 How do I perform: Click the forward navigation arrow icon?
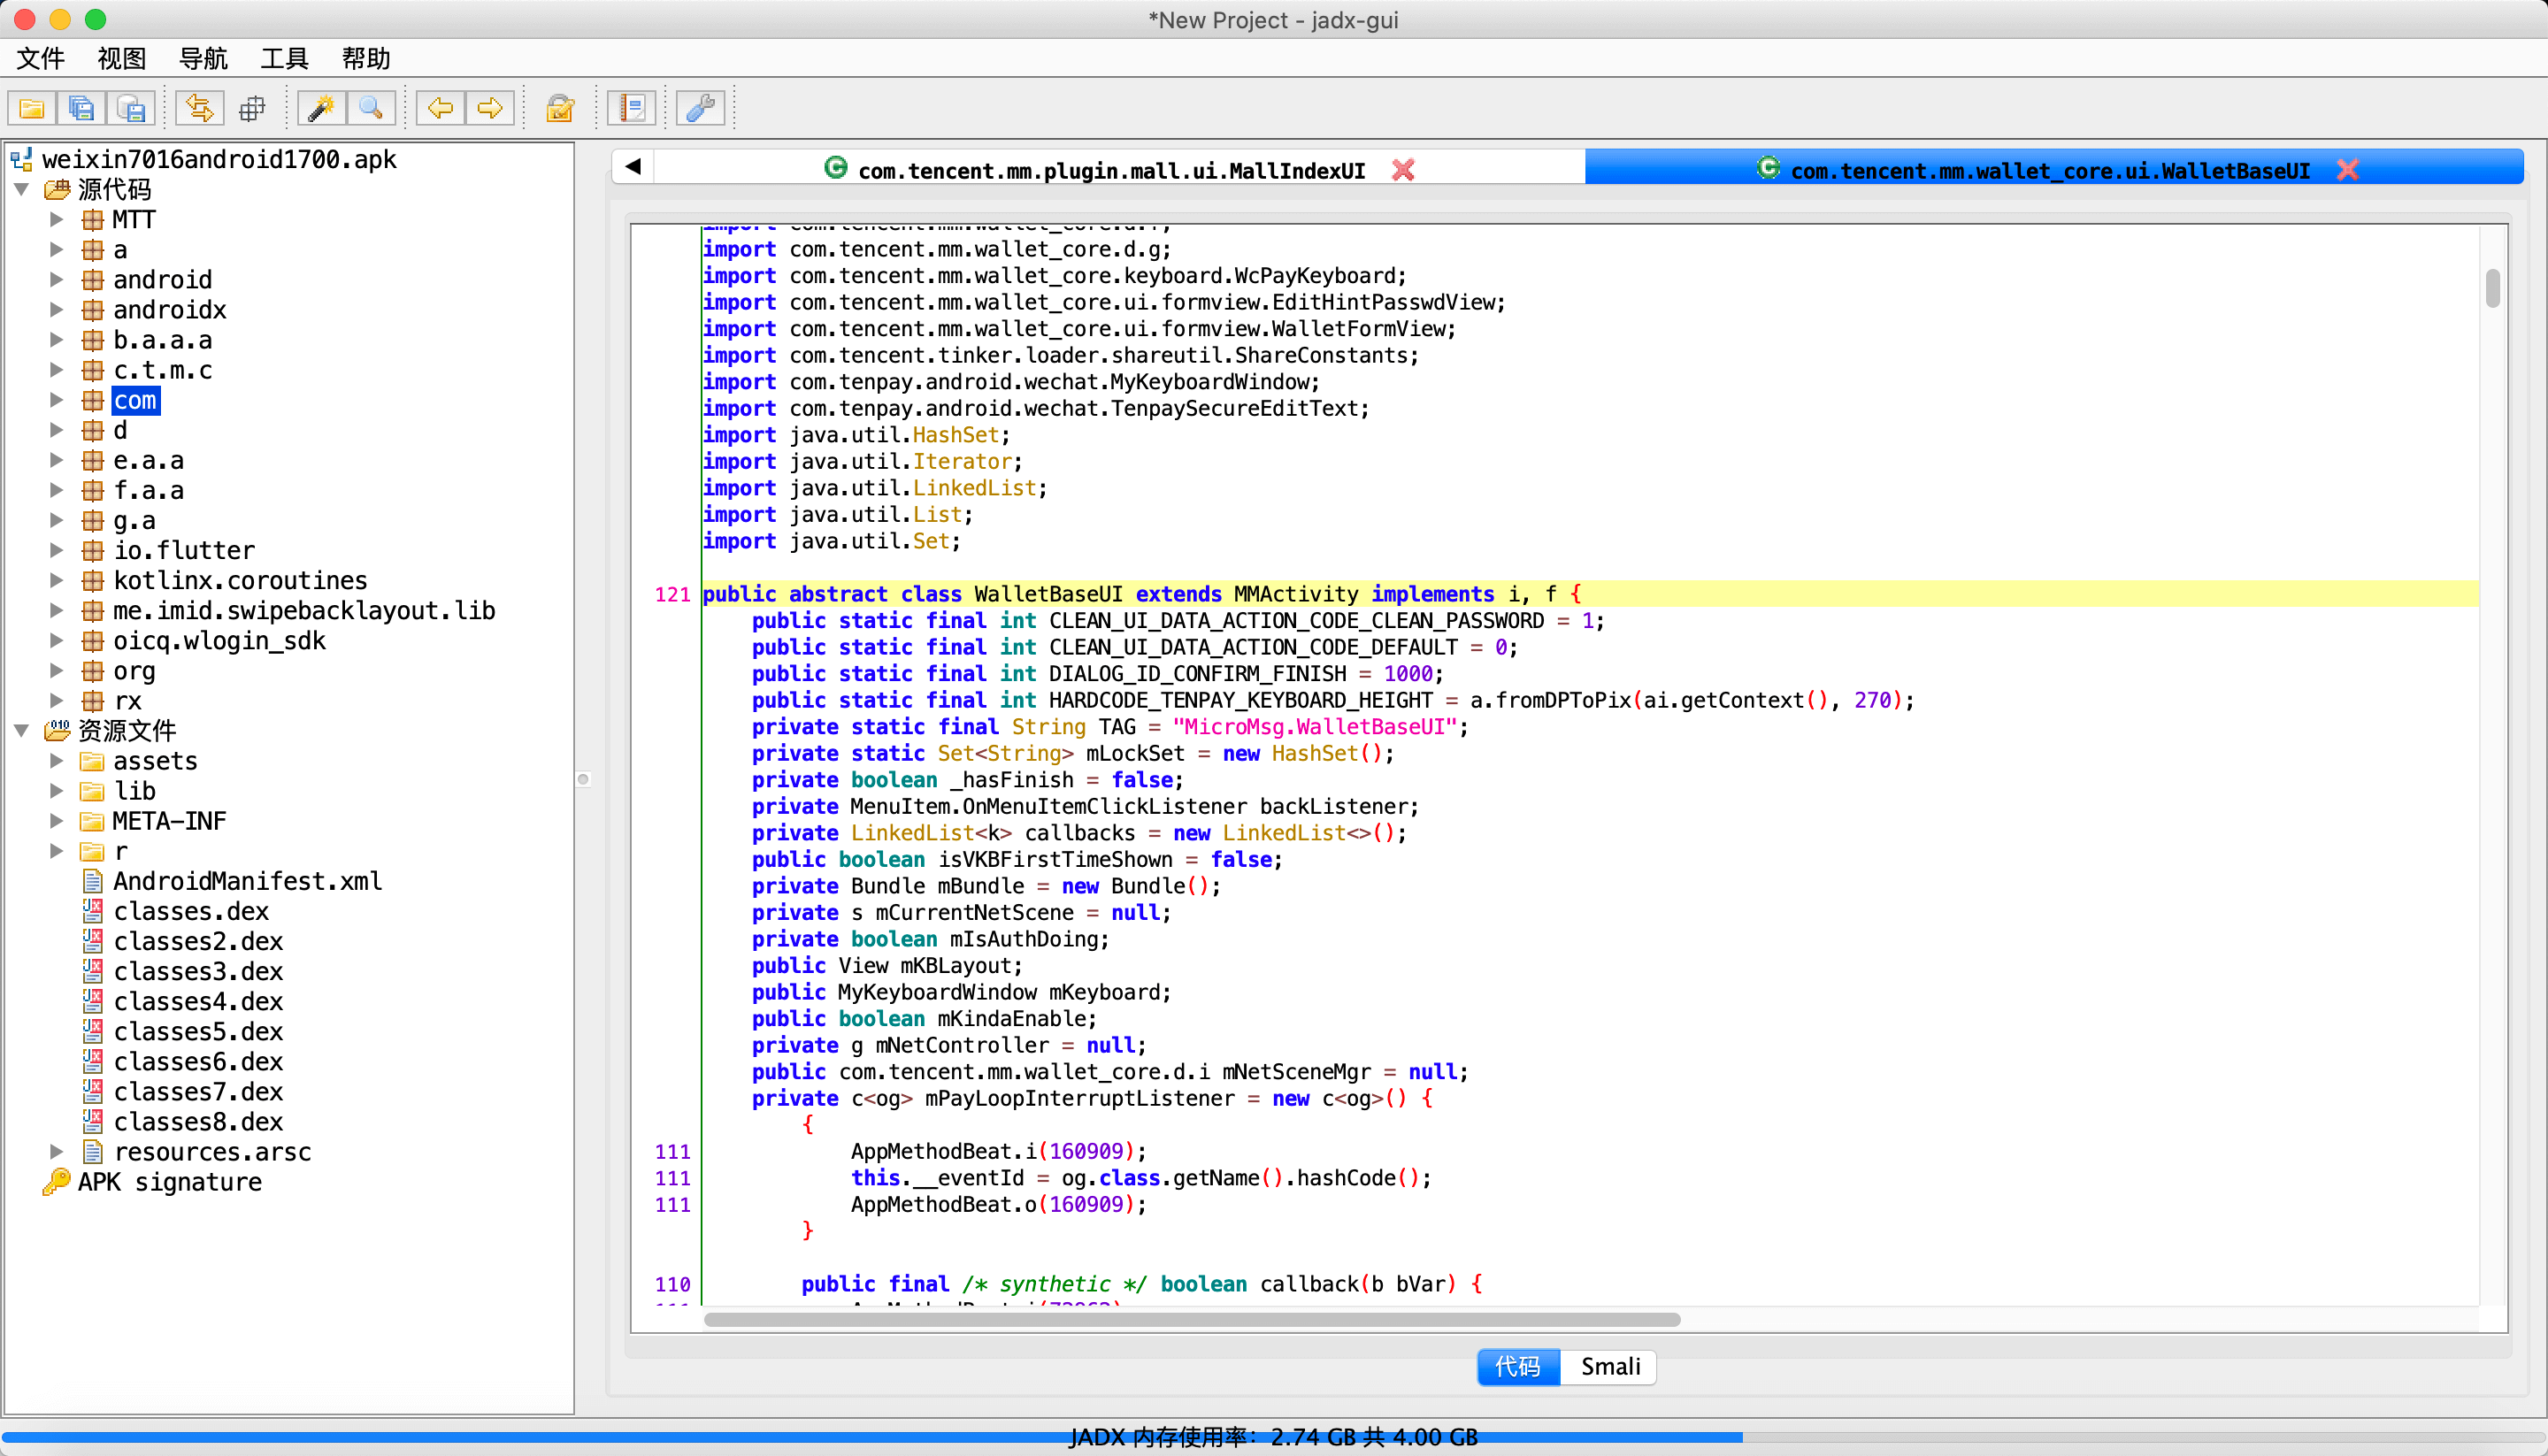point(490,108)
